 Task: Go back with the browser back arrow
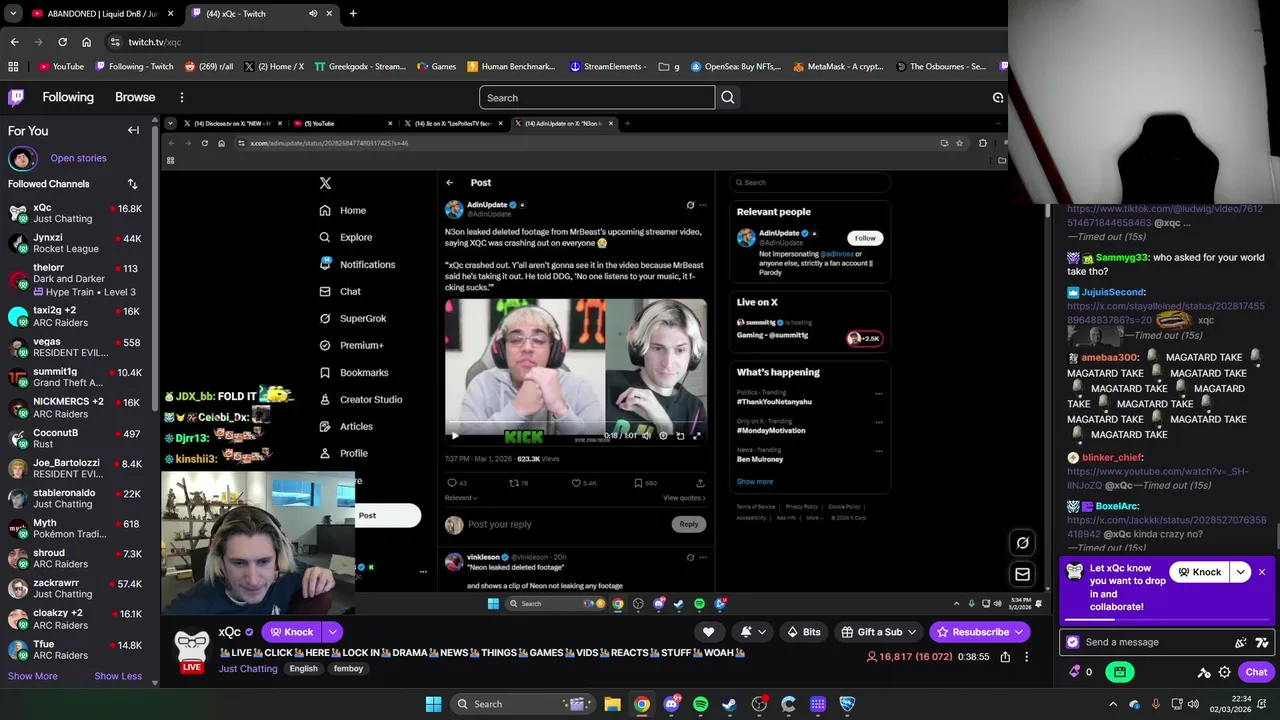point(14,42)
